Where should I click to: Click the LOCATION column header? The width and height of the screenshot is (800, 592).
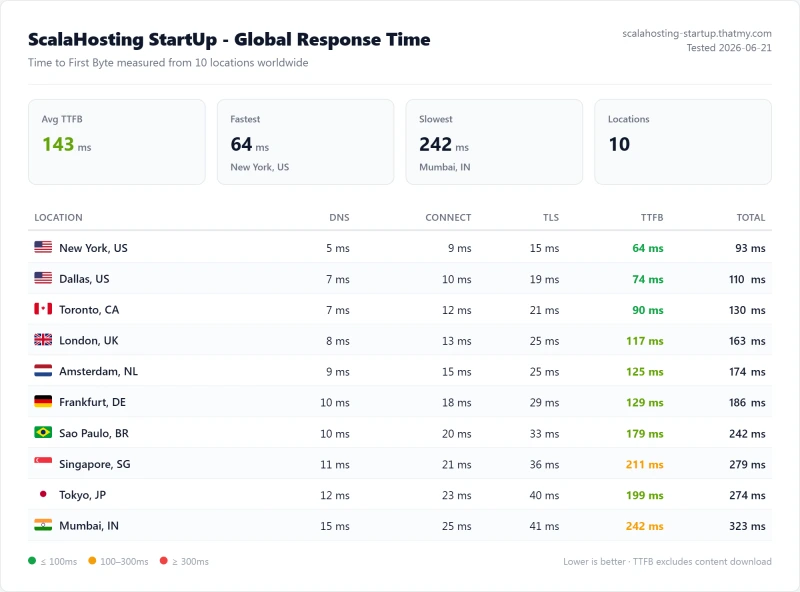point(58,217)
